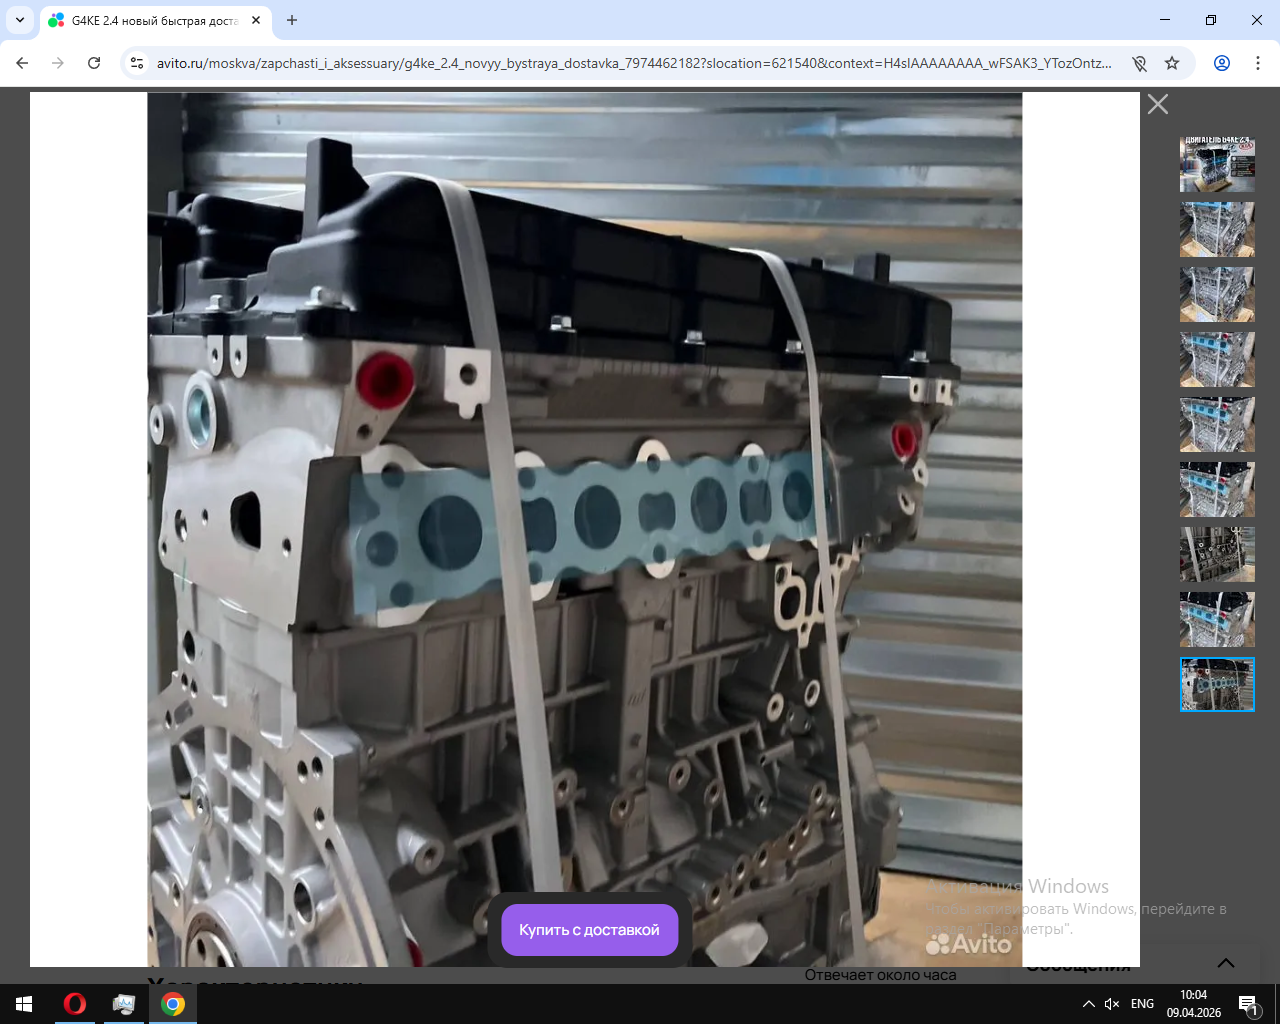The width and height of the screenshot is (1280, 1024).
Task: View site information for avito.ru
Action: click(138, 63)
